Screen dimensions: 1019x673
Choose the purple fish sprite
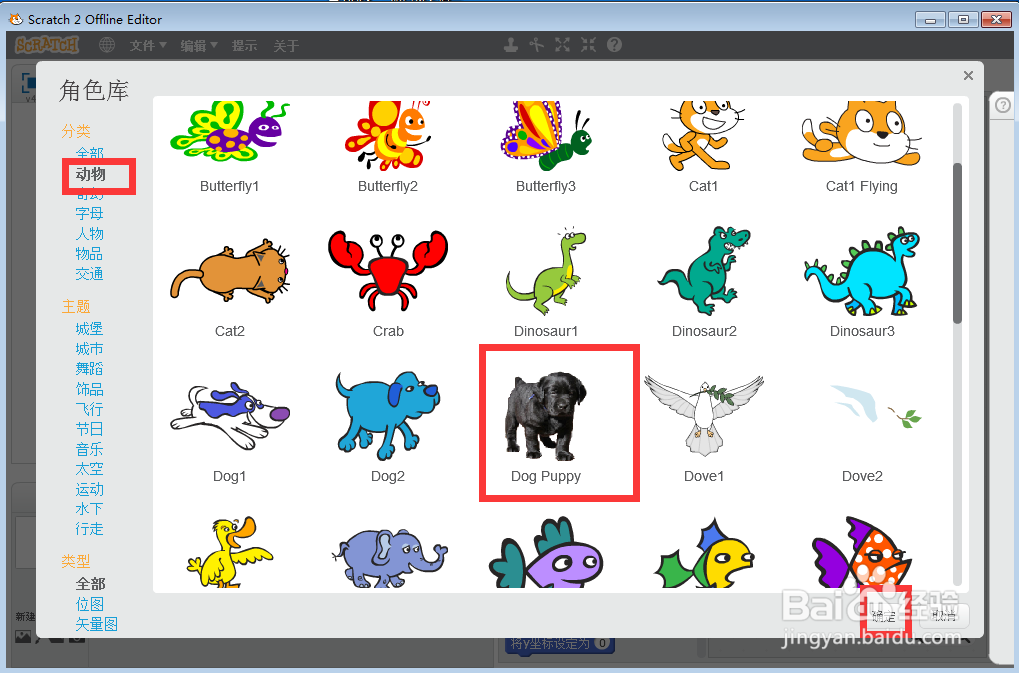pyautogui.click(x=546, y=553)
